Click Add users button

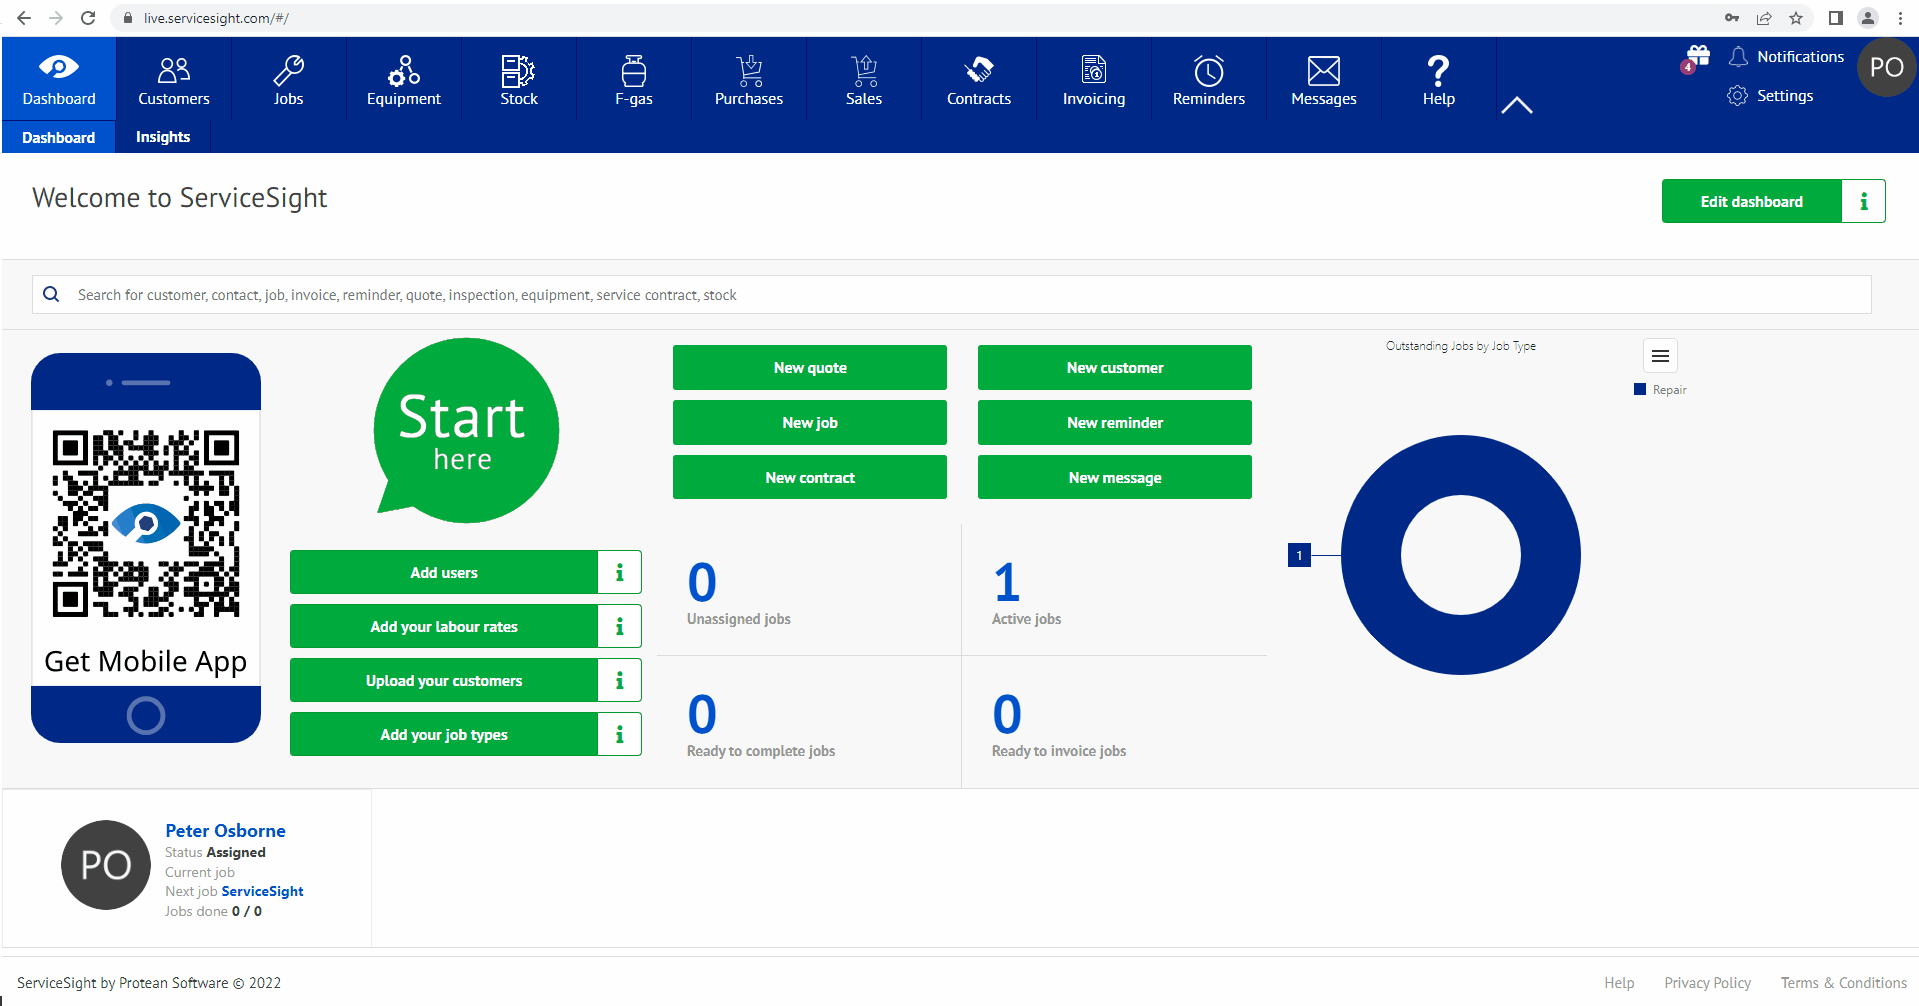pyautogui.click(x=444, y=572)
